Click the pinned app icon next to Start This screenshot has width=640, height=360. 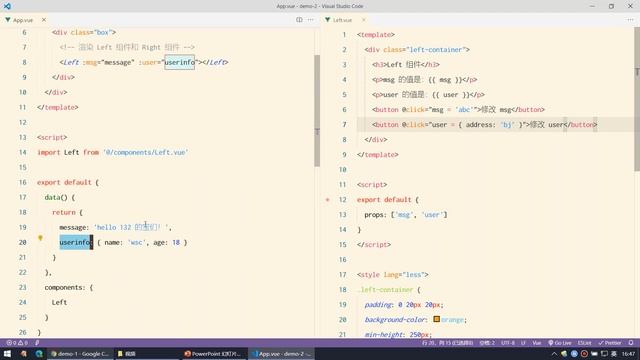(24, 354)
